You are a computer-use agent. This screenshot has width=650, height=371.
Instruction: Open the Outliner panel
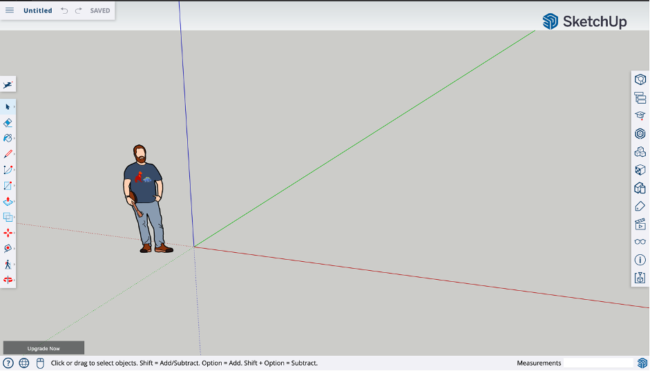click(640, 98)
